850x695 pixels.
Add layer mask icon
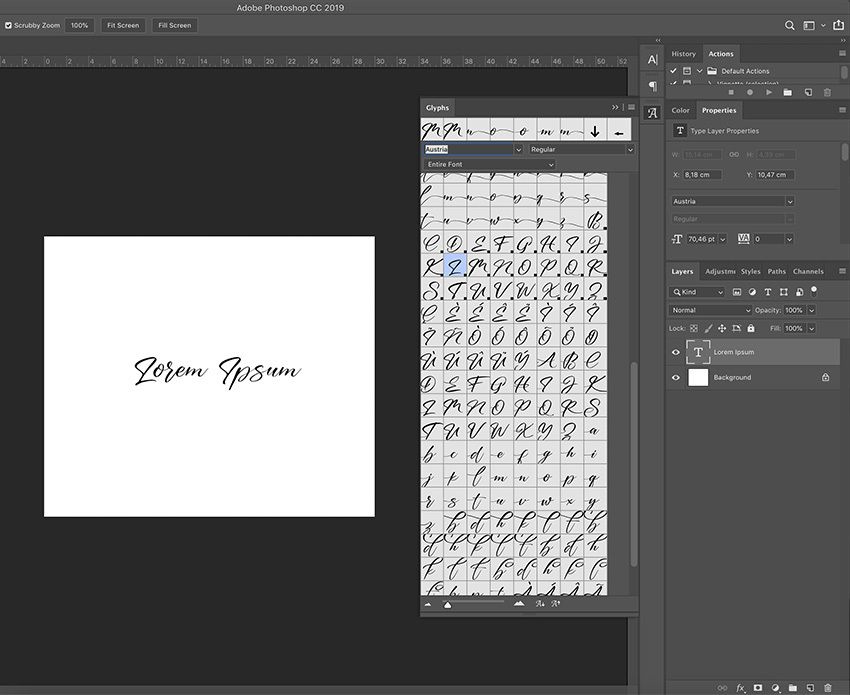pos(758,688)
